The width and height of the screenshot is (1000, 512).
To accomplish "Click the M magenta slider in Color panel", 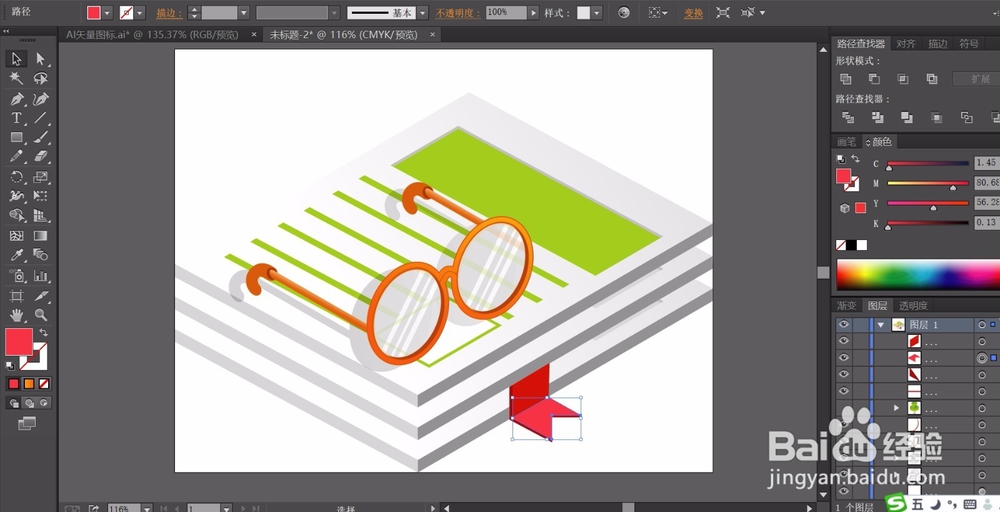I will pos(928,184).
